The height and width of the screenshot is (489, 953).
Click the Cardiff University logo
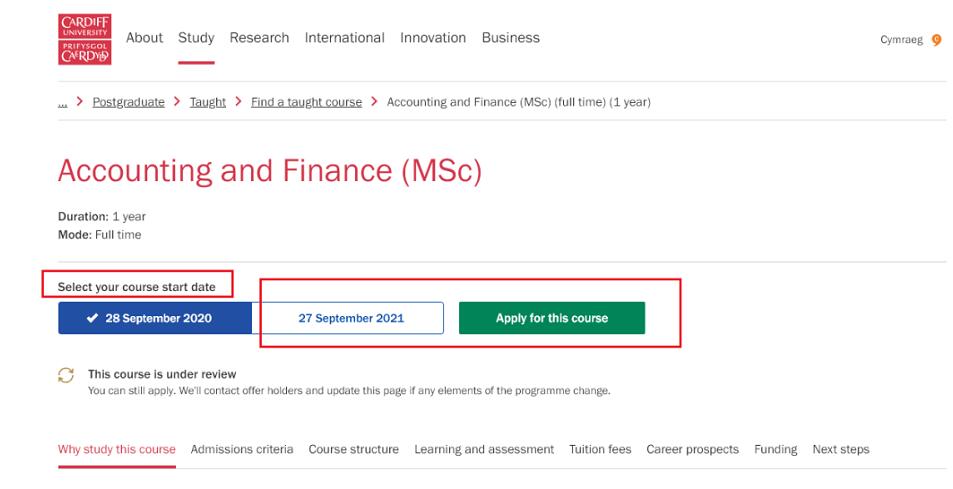tap(85, 38)
